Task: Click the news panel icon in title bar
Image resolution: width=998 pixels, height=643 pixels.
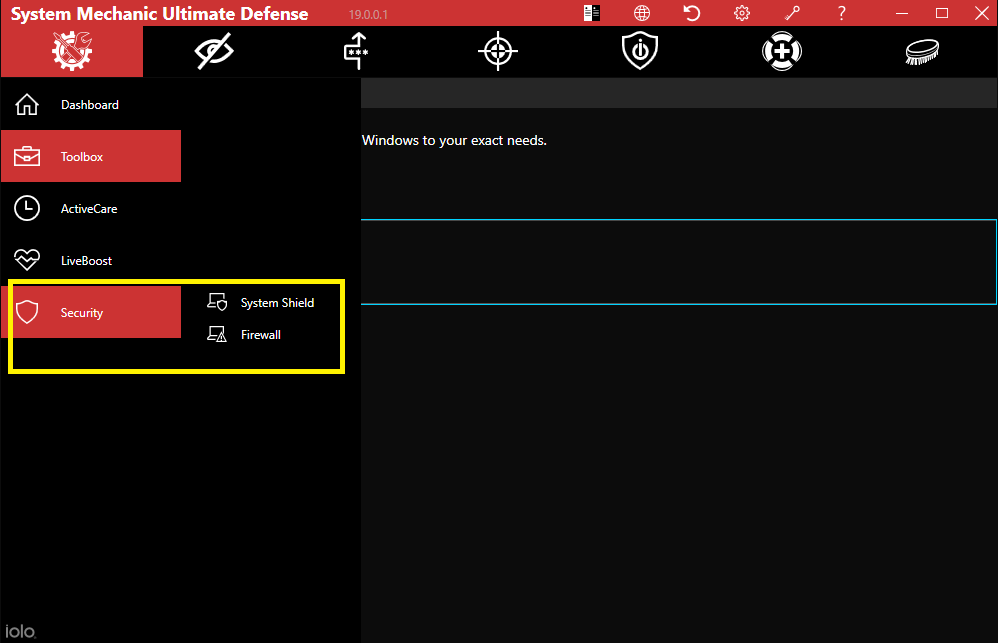Action: [591, 13]
